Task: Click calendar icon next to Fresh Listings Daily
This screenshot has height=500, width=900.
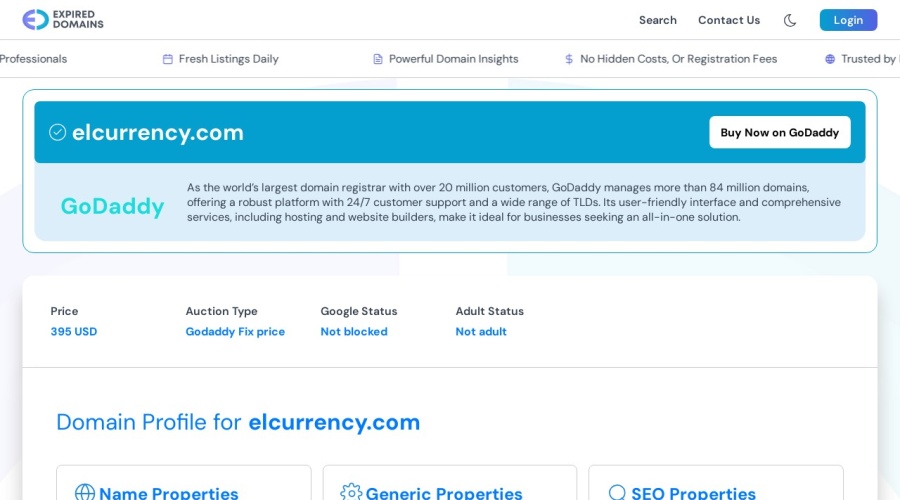Action: (168, 59)
